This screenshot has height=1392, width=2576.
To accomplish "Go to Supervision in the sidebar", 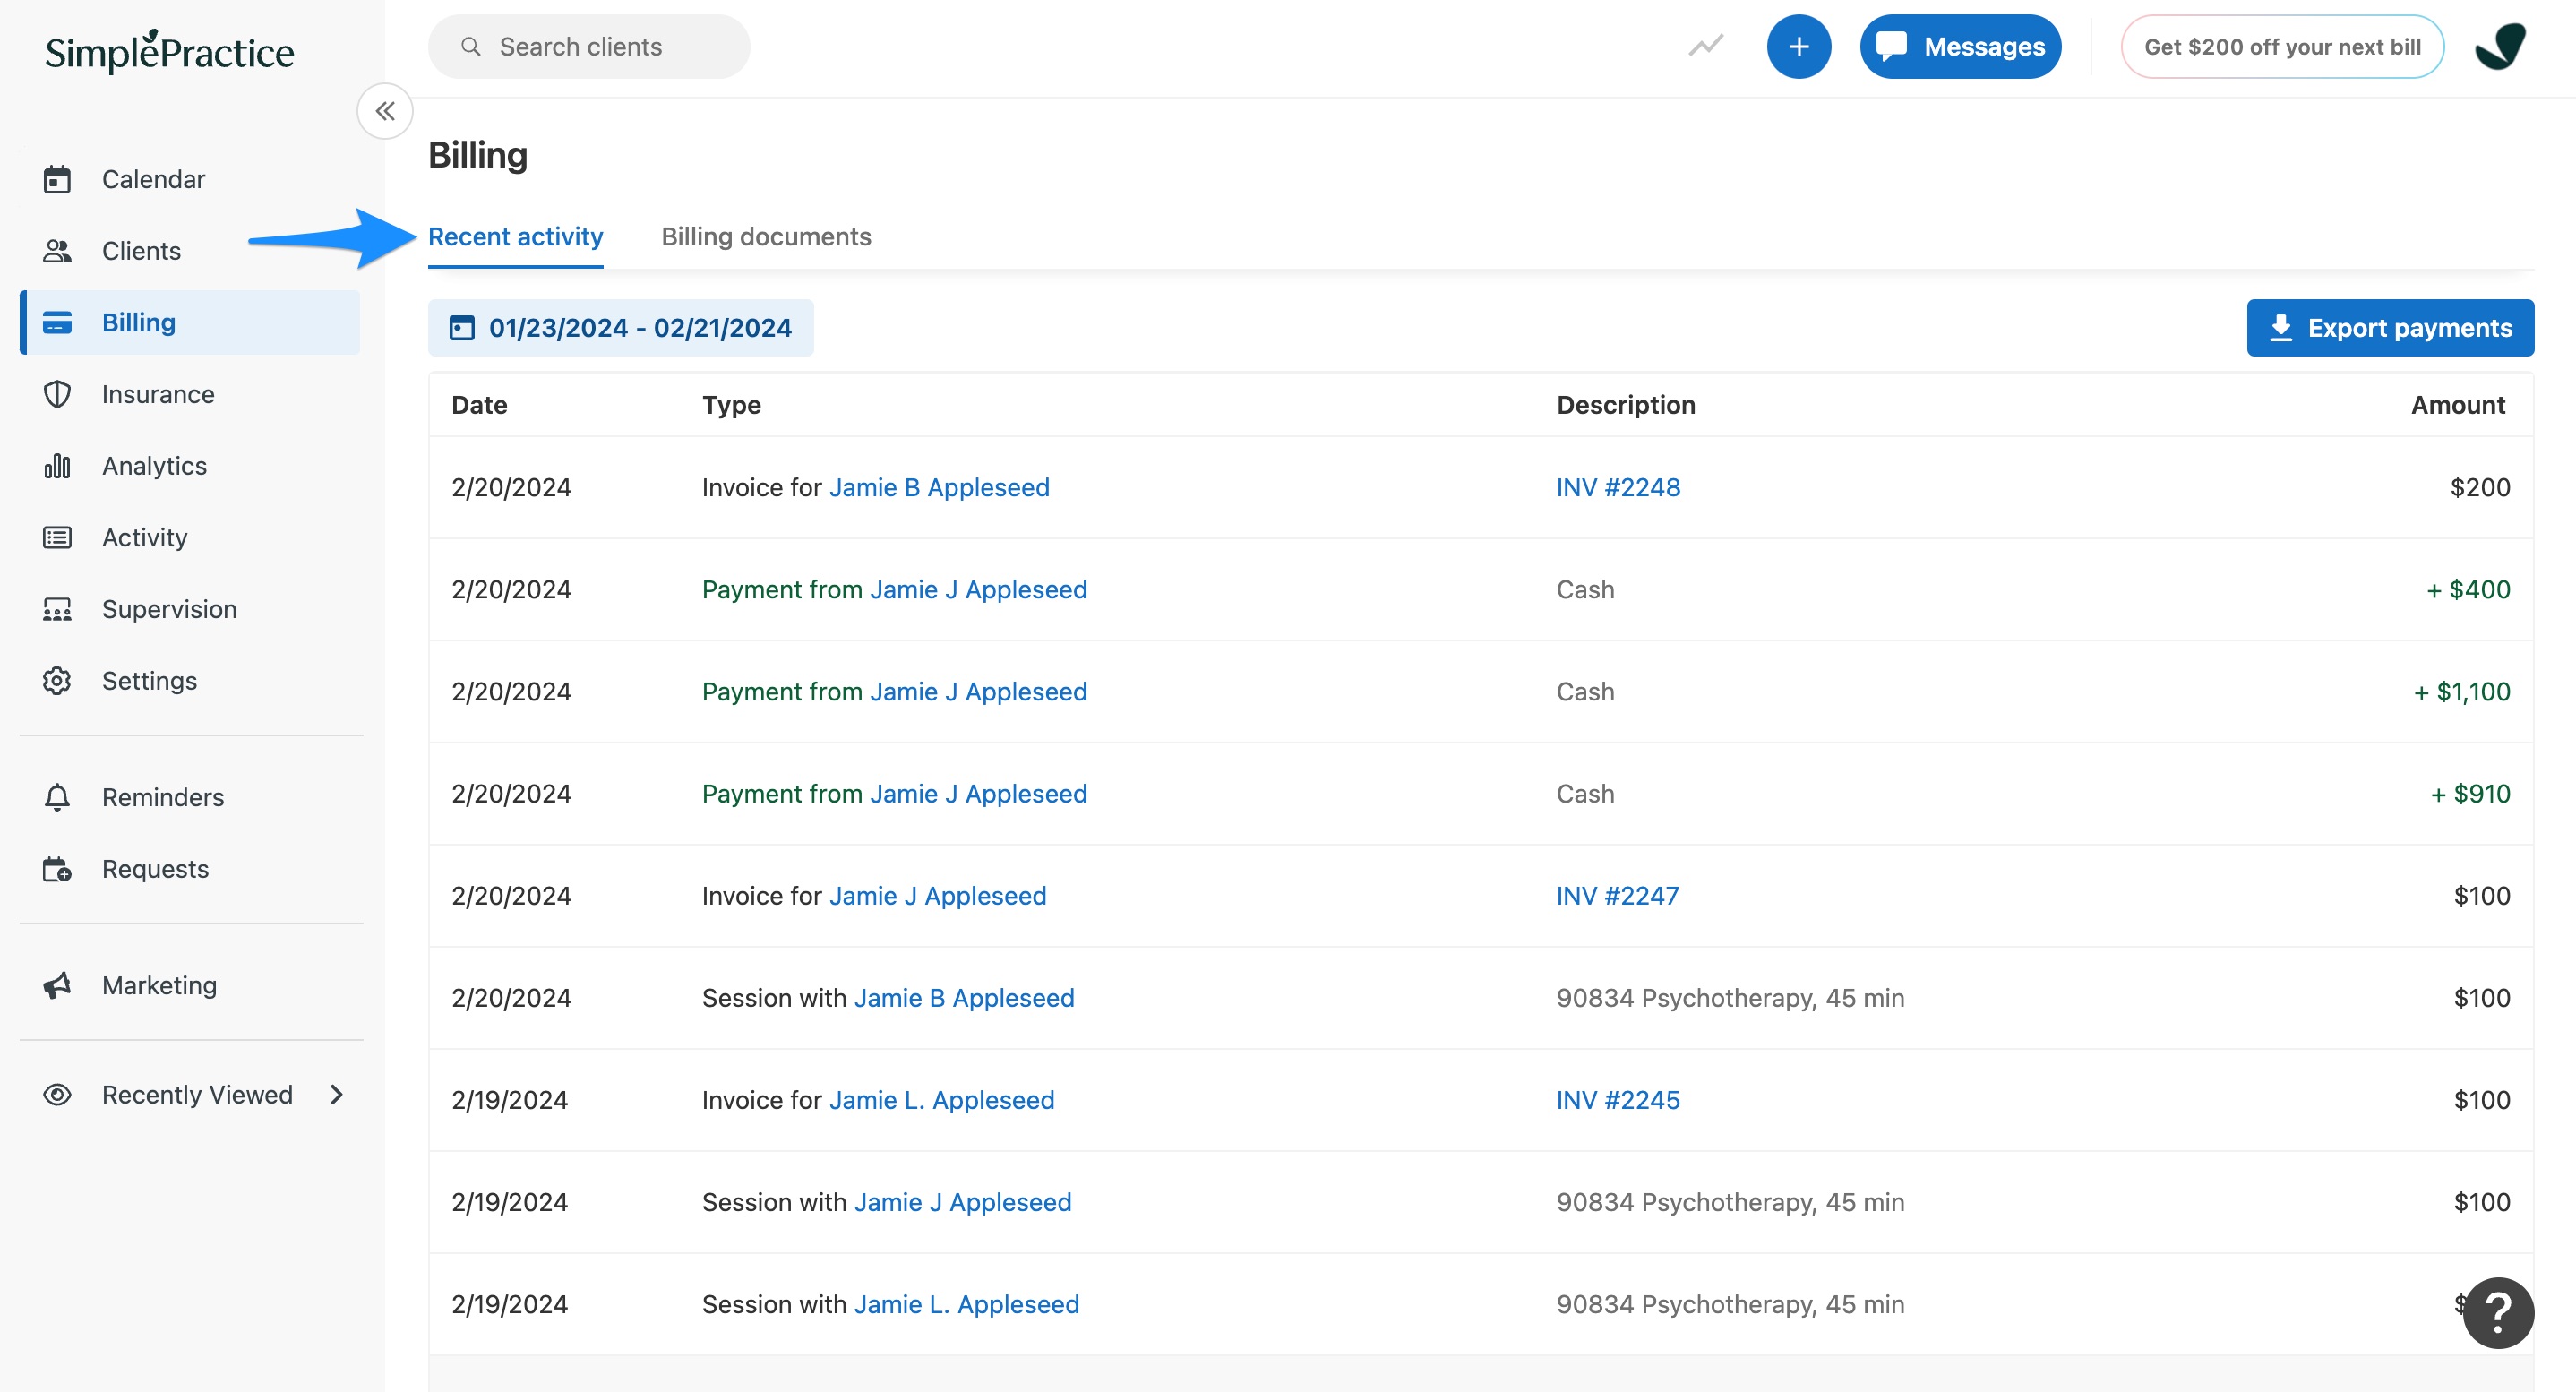I will [169, 609].
